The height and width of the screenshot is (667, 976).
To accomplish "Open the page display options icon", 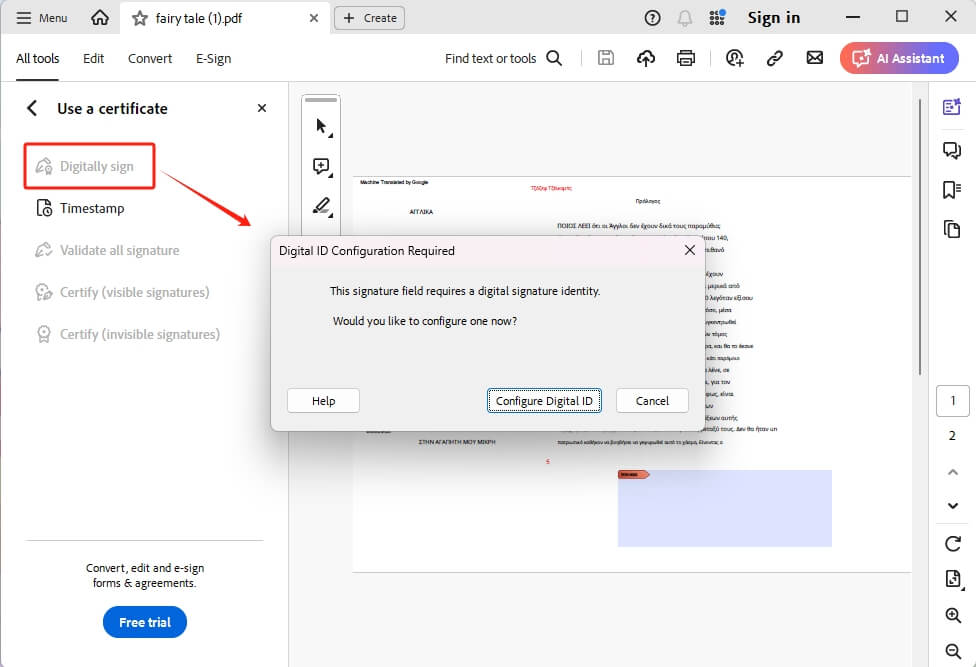I will pyautogui.click(x=953, y=579).
